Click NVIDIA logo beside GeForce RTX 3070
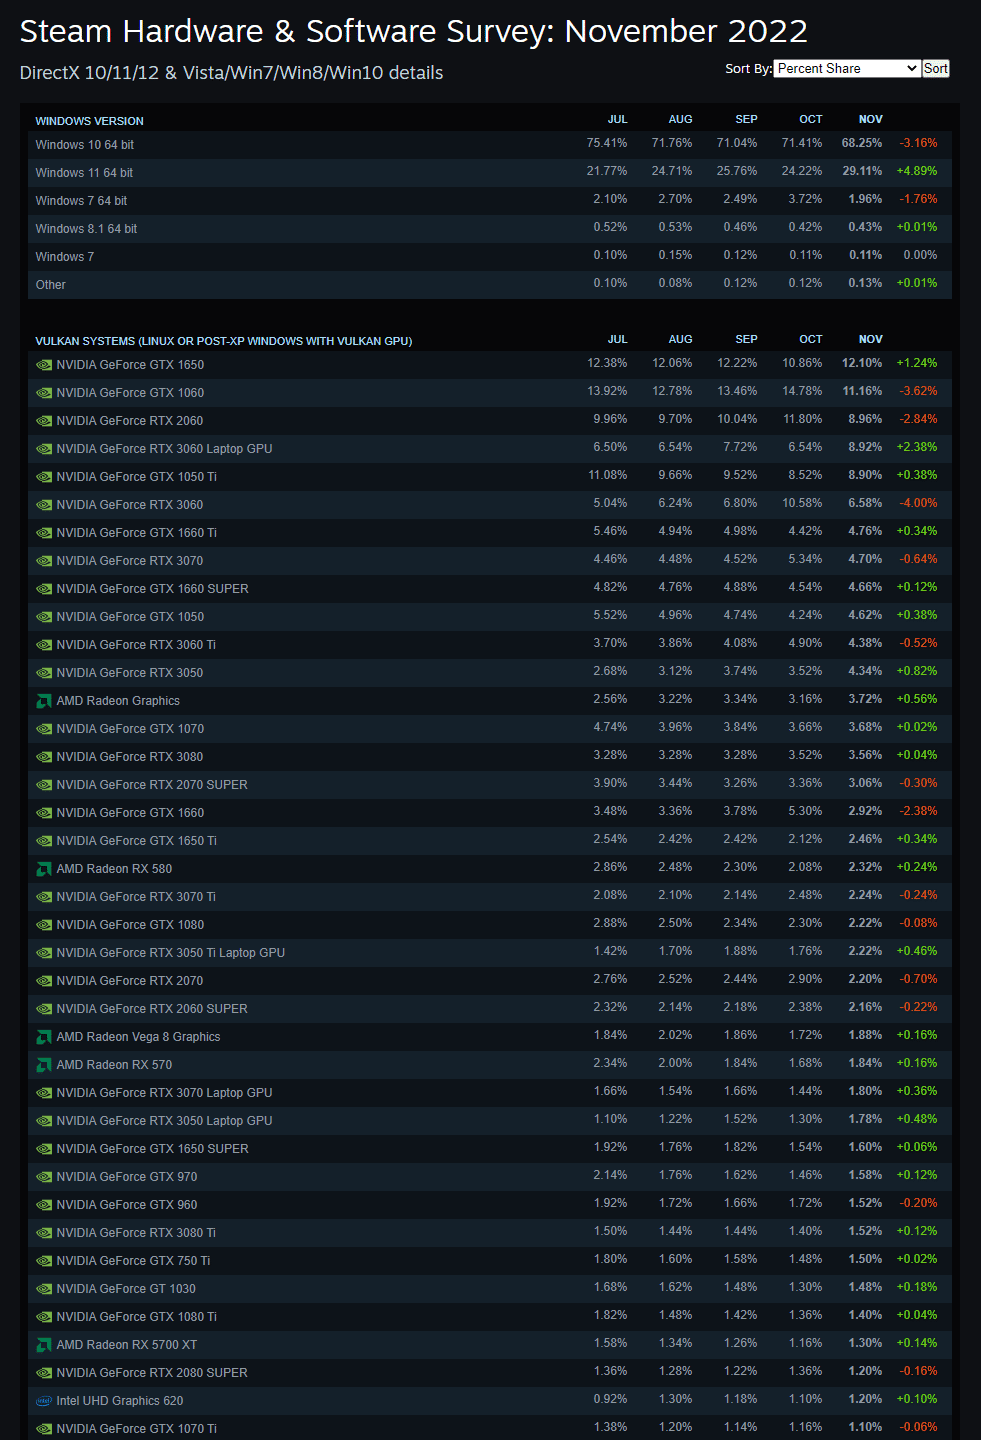Viewport: 981px width, 1440px height. [x=44, y=561]
